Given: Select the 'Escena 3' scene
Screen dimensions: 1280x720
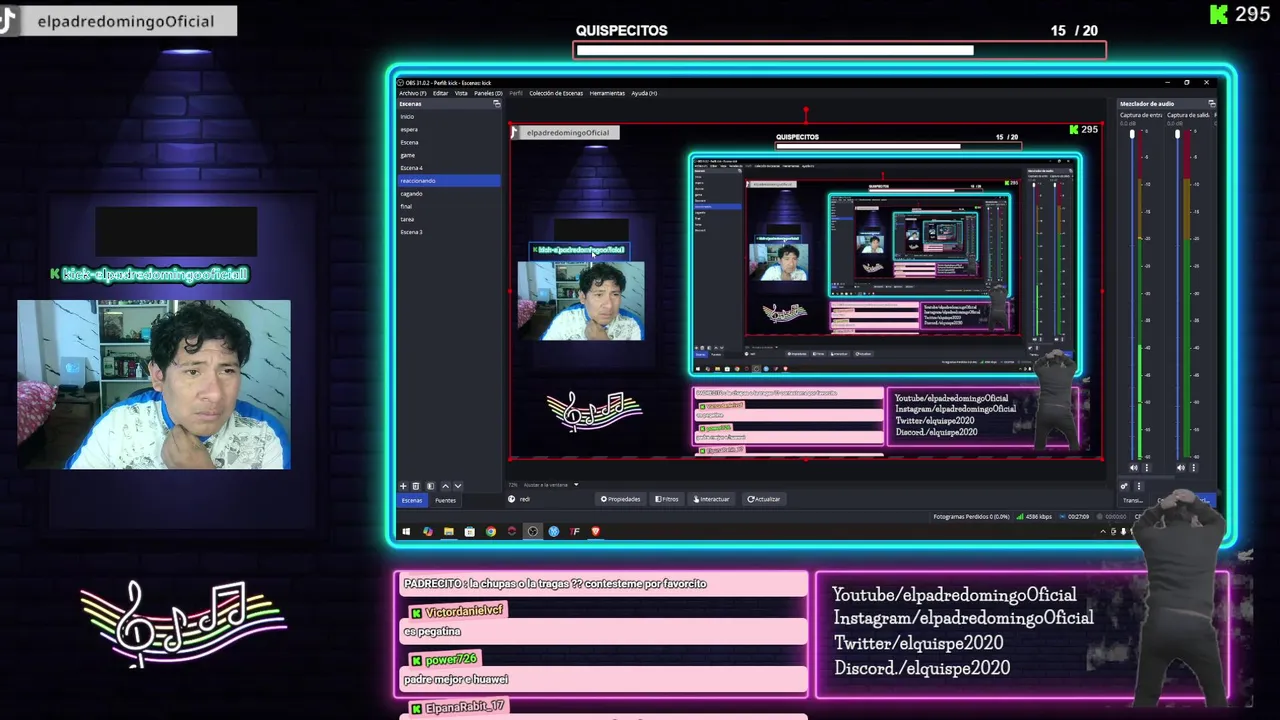Looking at the screenshot, I should click(x=448, y=232).
